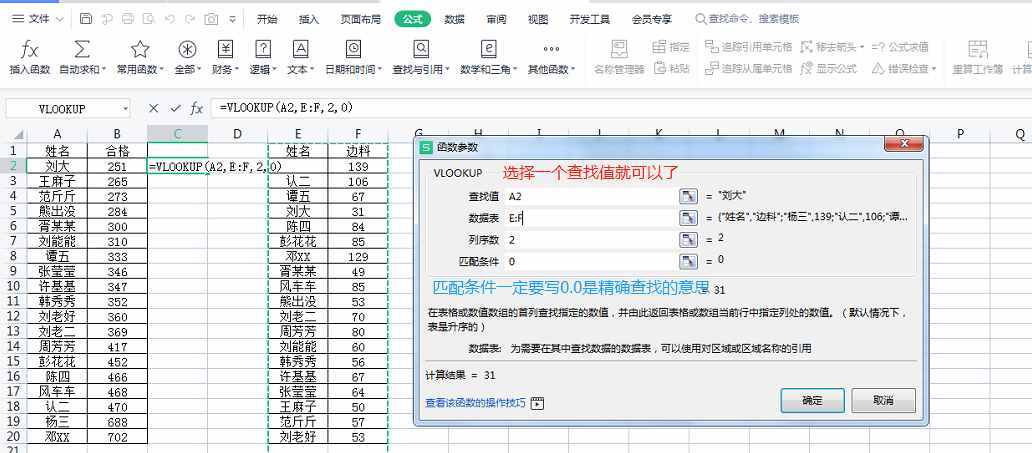This screenshot has height=453, width=1032.
Task: Select cell B20 with value 702
Action: coord(117,437)
